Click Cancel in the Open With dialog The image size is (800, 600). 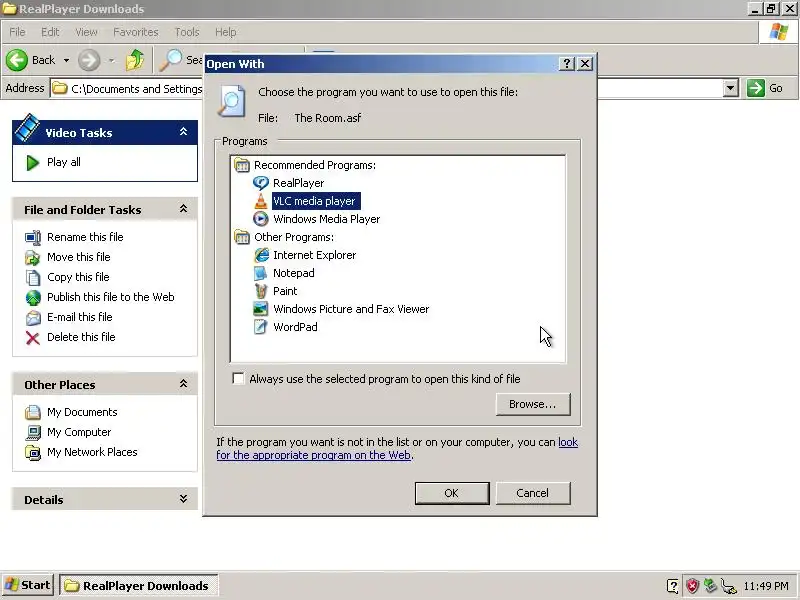tap(533, 493)
